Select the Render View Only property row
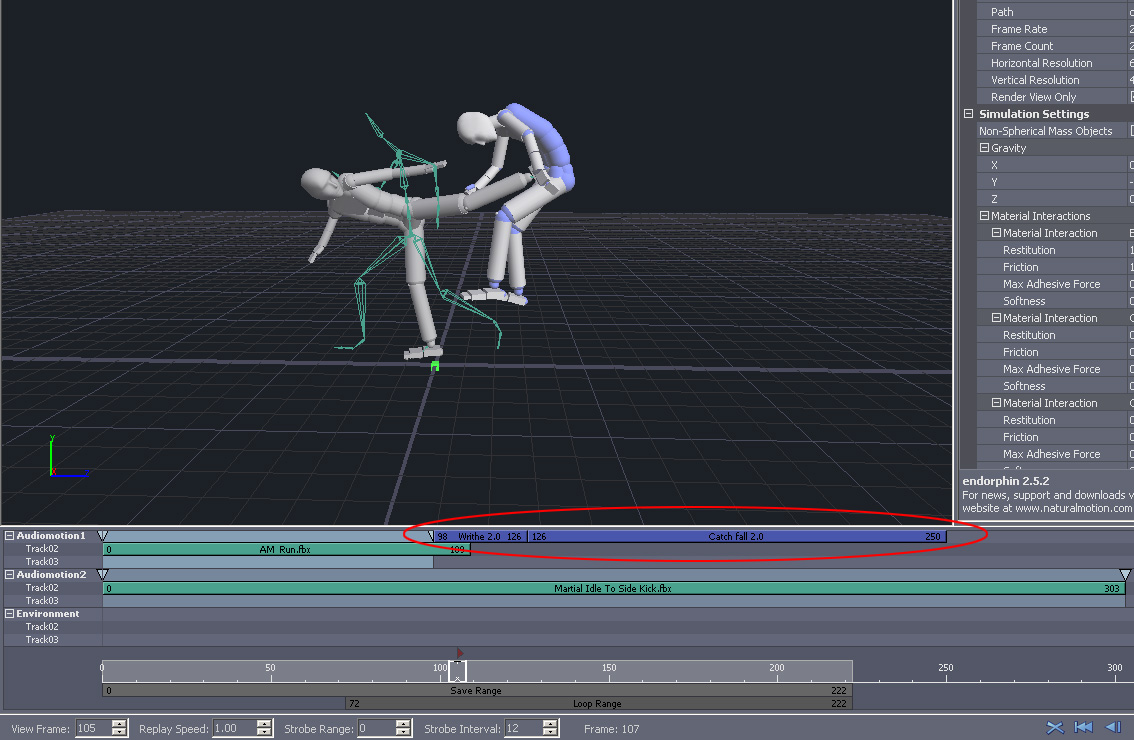Screen dimensions: 1134x740 pyautogui.click(x=1055, y=97)
